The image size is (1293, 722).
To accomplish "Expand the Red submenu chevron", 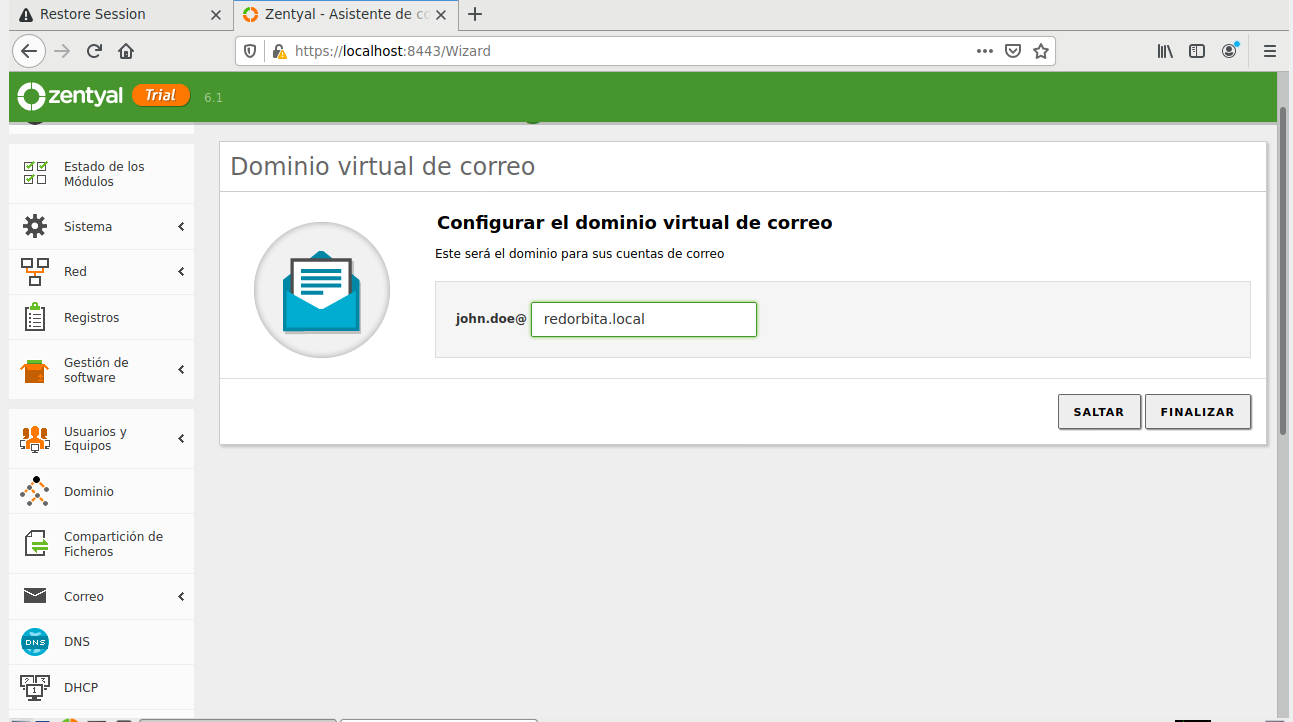I will 181,272.
